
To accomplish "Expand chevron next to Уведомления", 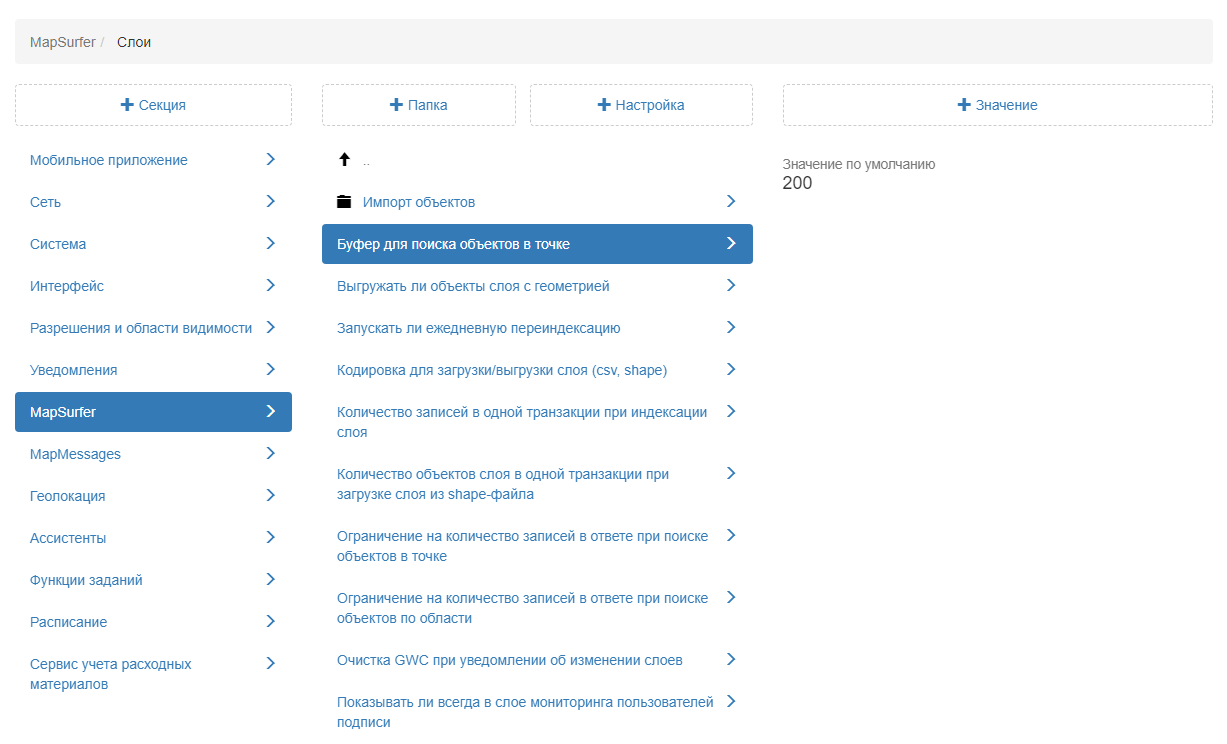I will [270, 369].
